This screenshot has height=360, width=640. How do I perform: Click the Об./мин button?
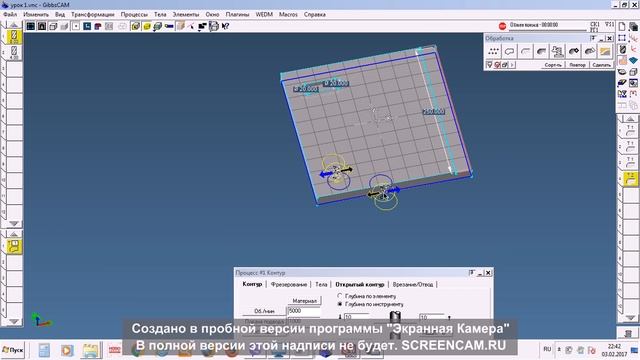pos(264,311)
